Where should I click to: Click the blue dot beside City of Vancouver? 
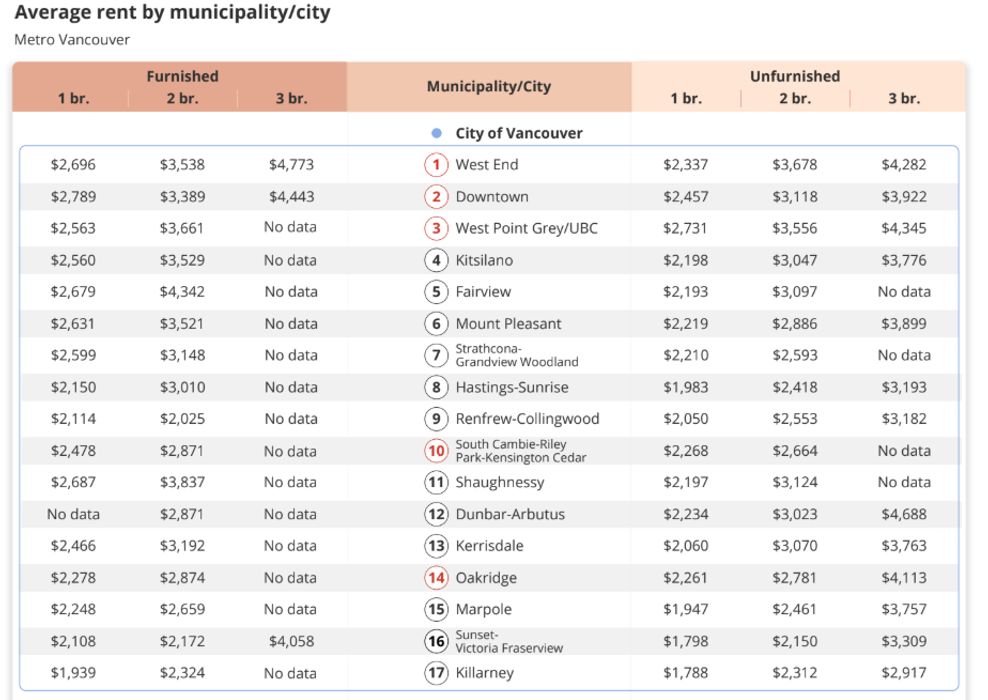[436, 133]
